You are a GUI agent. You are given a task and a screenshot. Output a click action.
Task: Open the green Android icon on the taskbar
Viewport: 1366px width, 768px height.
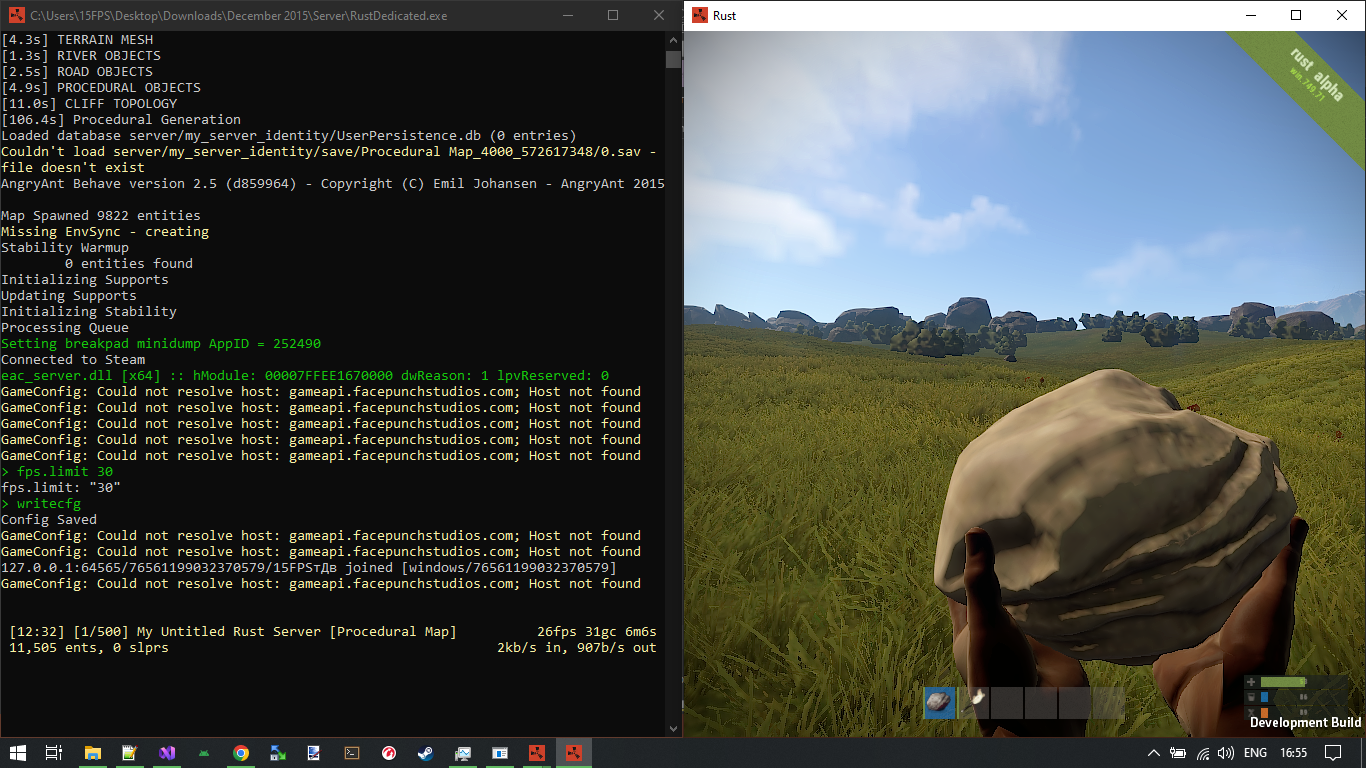click(x=204, y=753)
